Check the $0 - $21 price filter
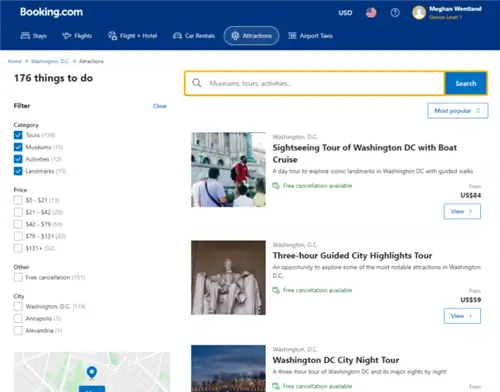This screenshot has height=392, width=500. click(x=18, y=200)
